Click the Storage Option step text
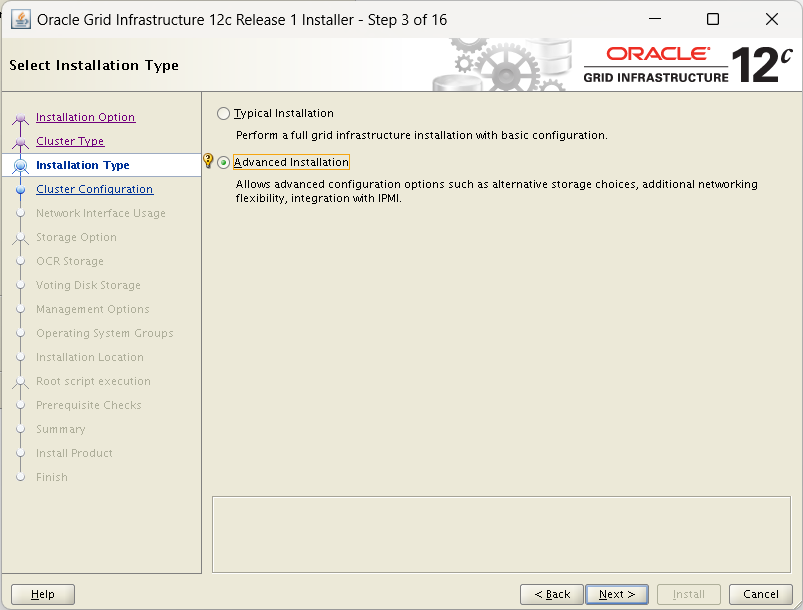 pos(76,237)
